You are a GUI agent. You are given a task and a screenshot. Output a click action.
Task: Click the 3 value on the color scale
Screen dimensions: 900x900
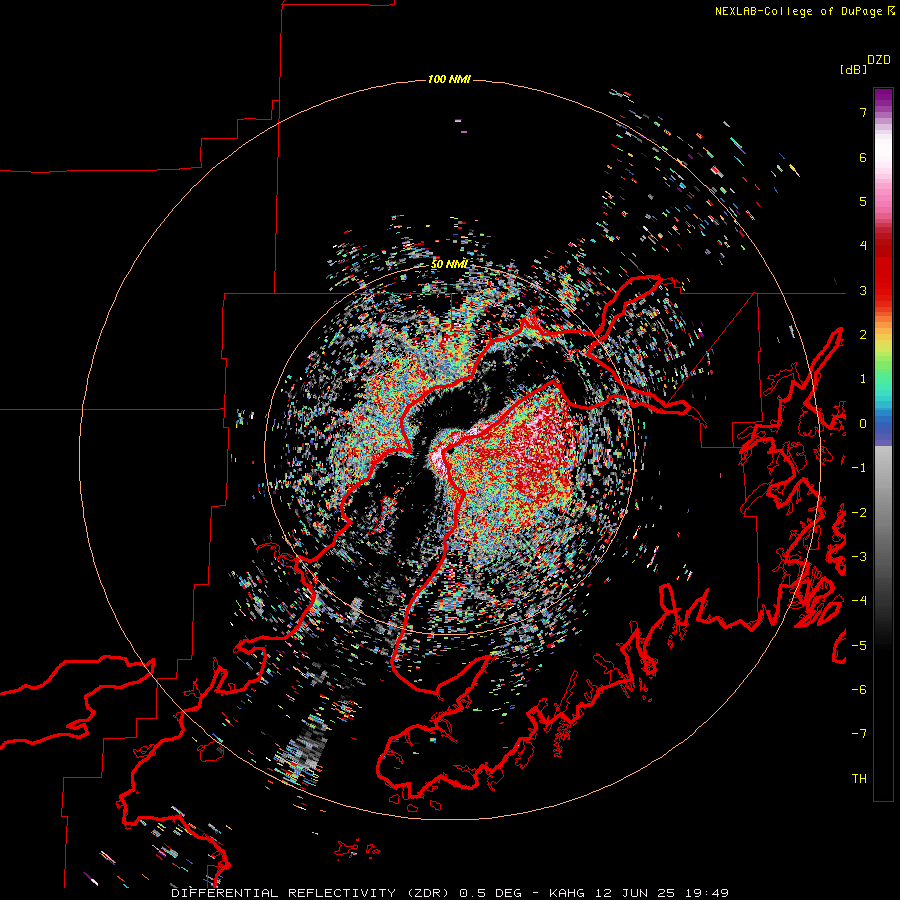tap(863, 290)
